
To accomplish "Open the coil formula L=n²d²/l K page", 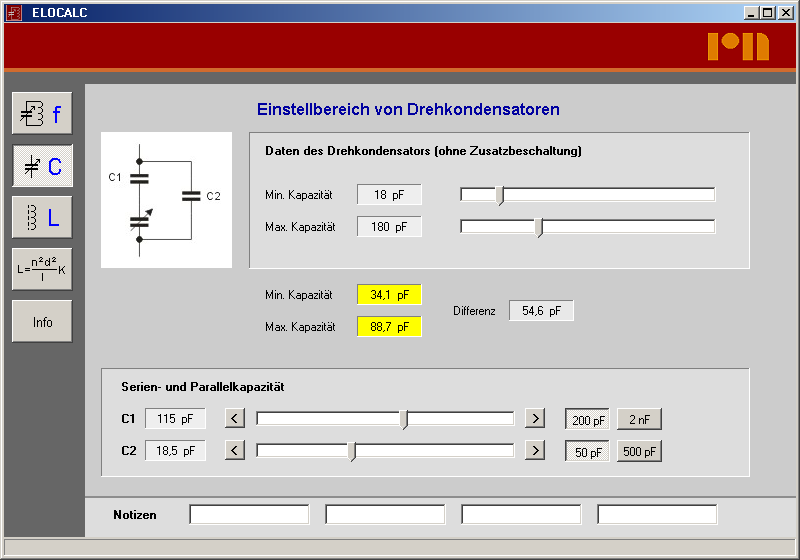I will (42, 269).
